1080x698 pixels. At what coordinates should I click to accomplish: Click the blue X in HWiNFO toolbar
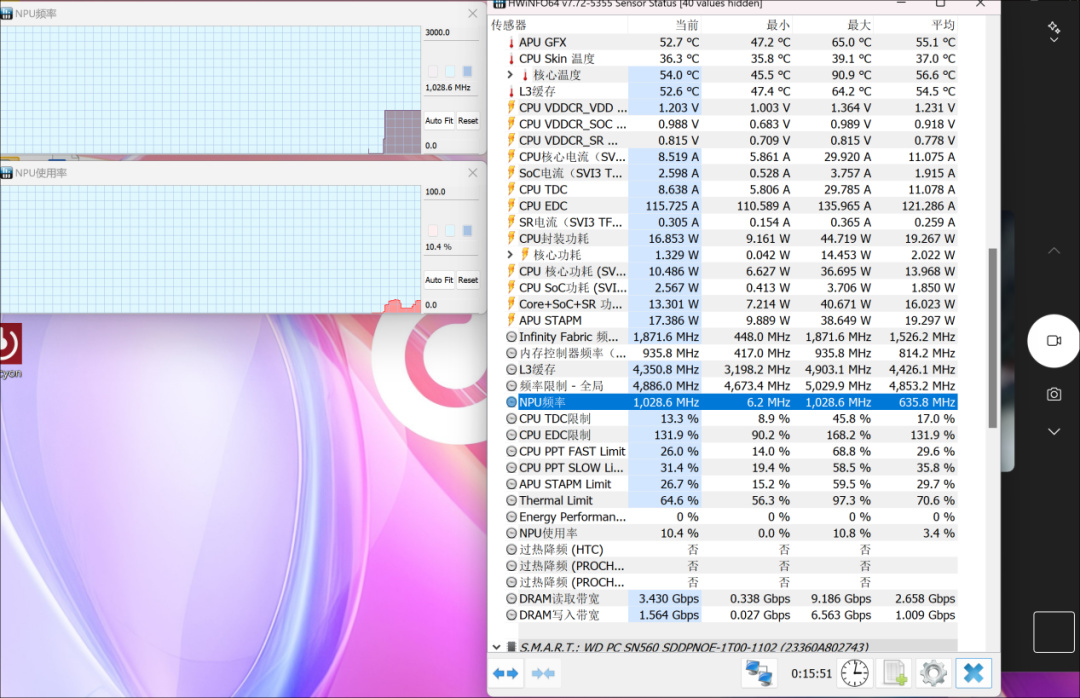973,673
